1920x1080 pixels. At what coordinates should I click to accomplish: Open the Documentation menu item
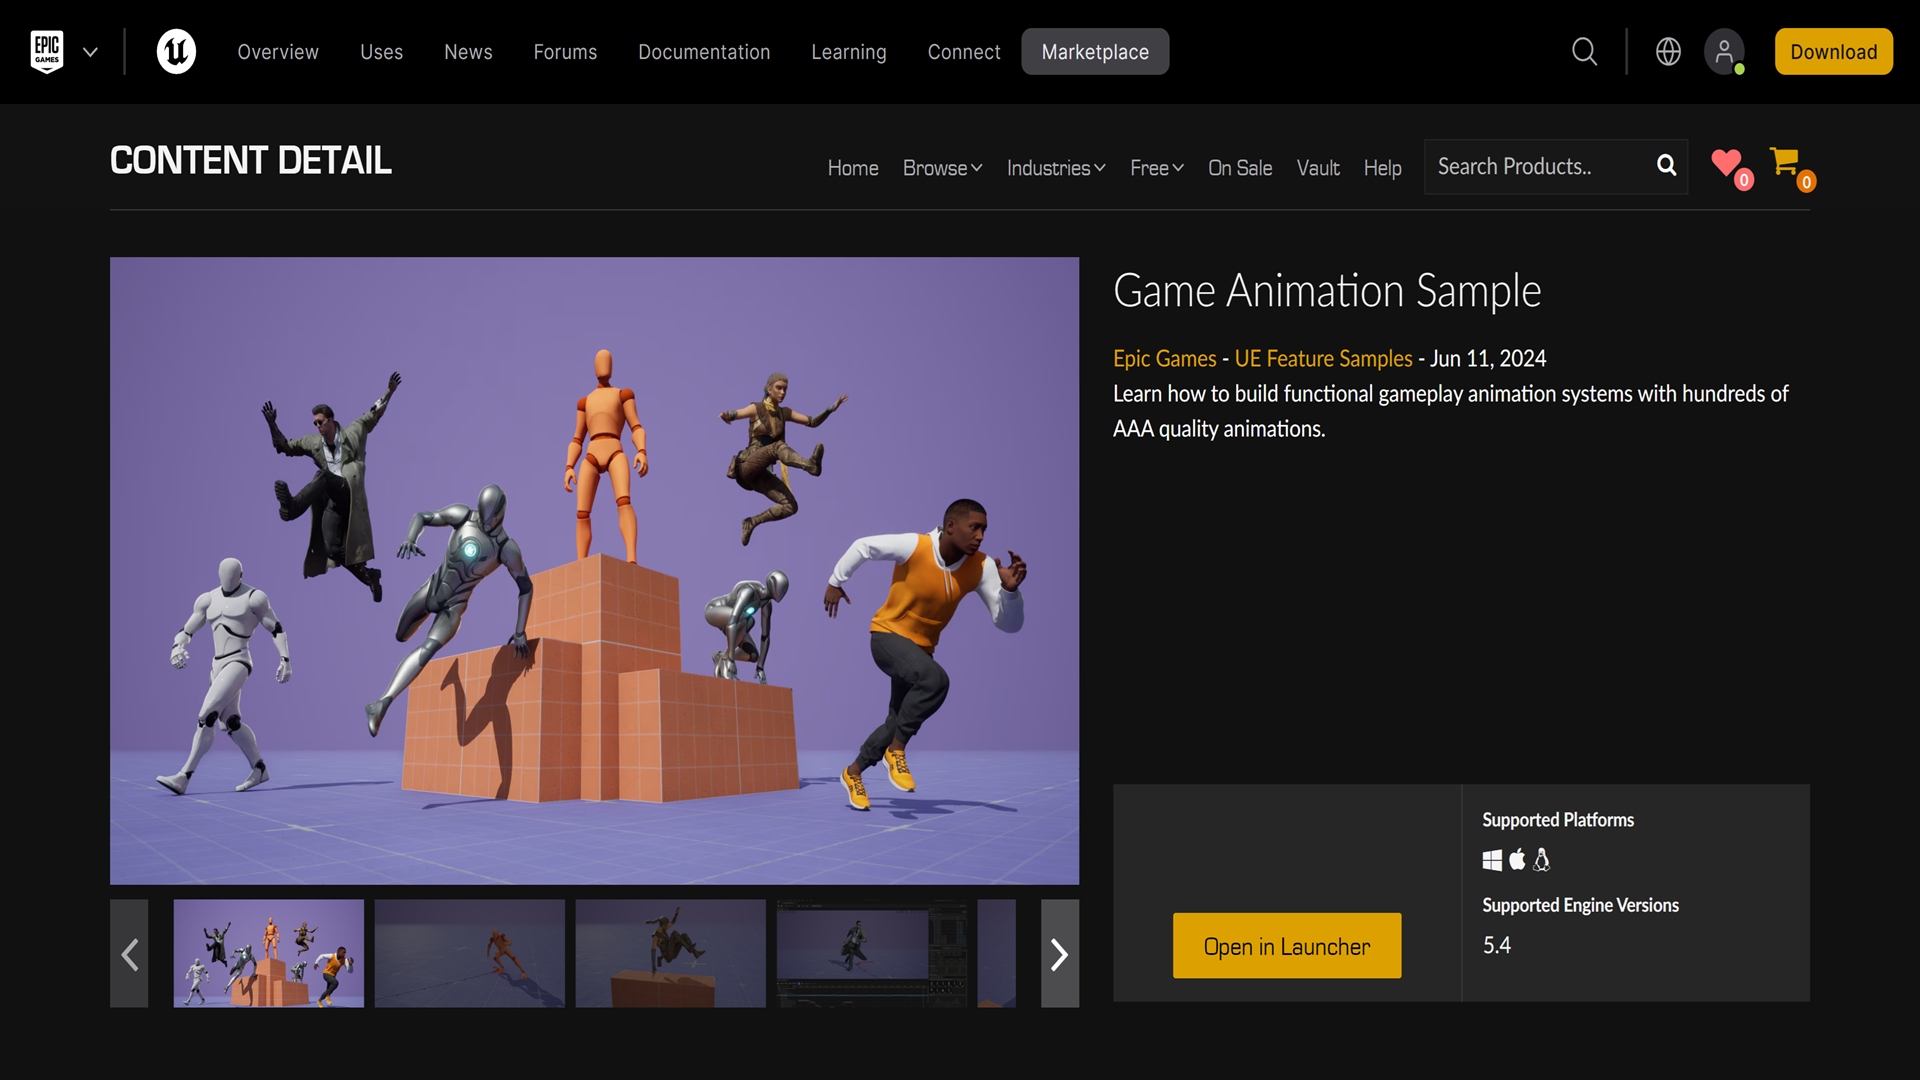click(704, 52)
